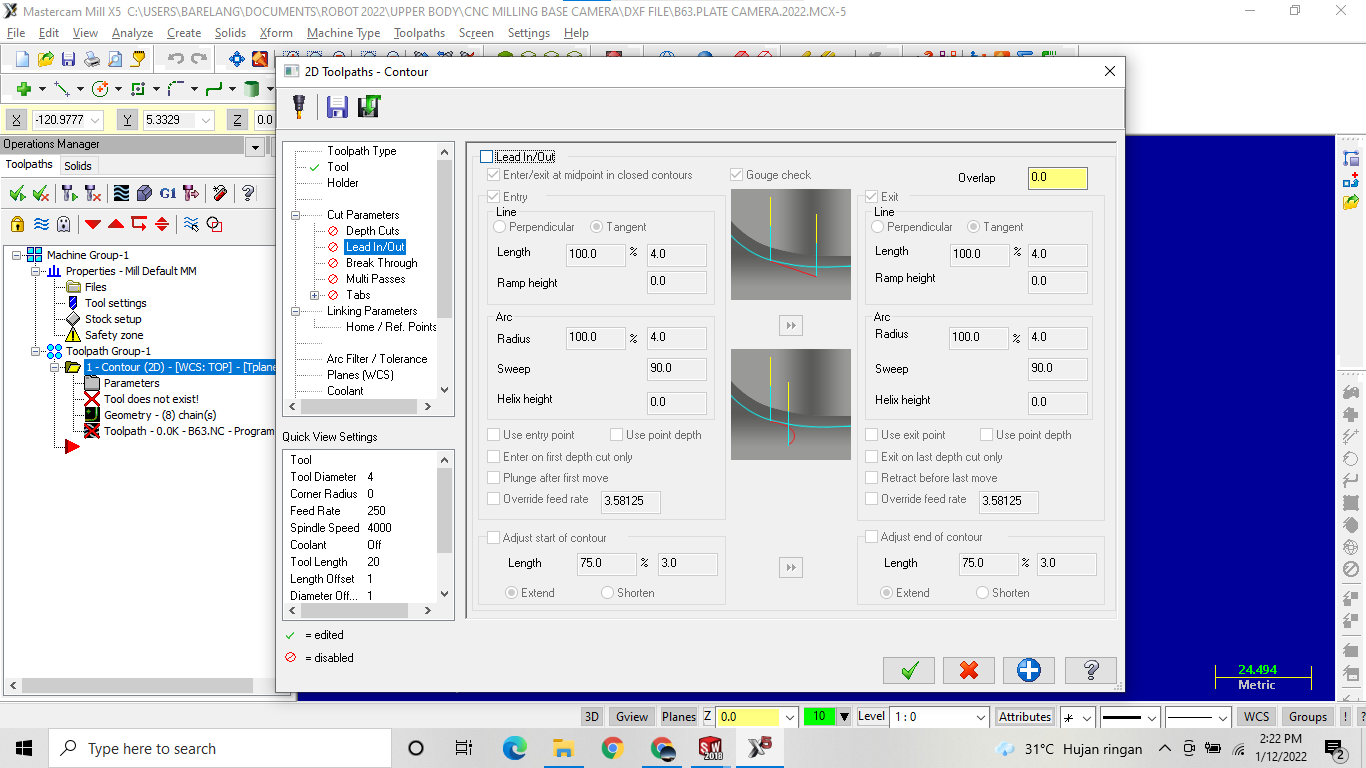Viewport: 1366px width, 768px height.
Task: Click the G1 post selected operations icon
Action: point(167,194)
